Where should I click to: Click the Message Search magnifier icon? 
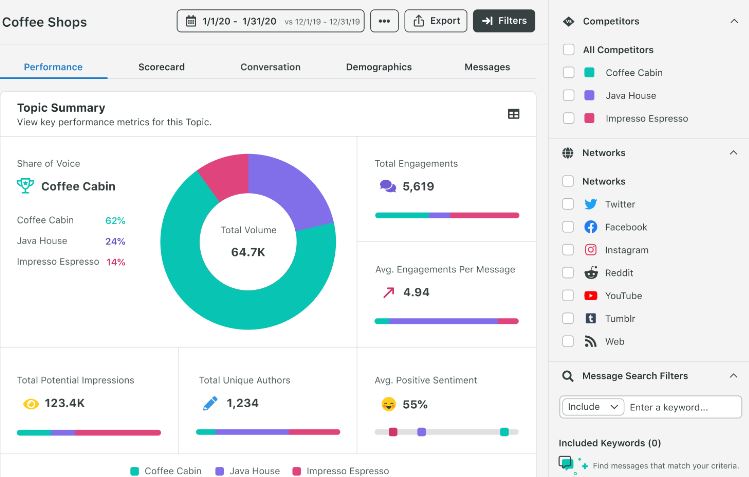pos(567,376)
